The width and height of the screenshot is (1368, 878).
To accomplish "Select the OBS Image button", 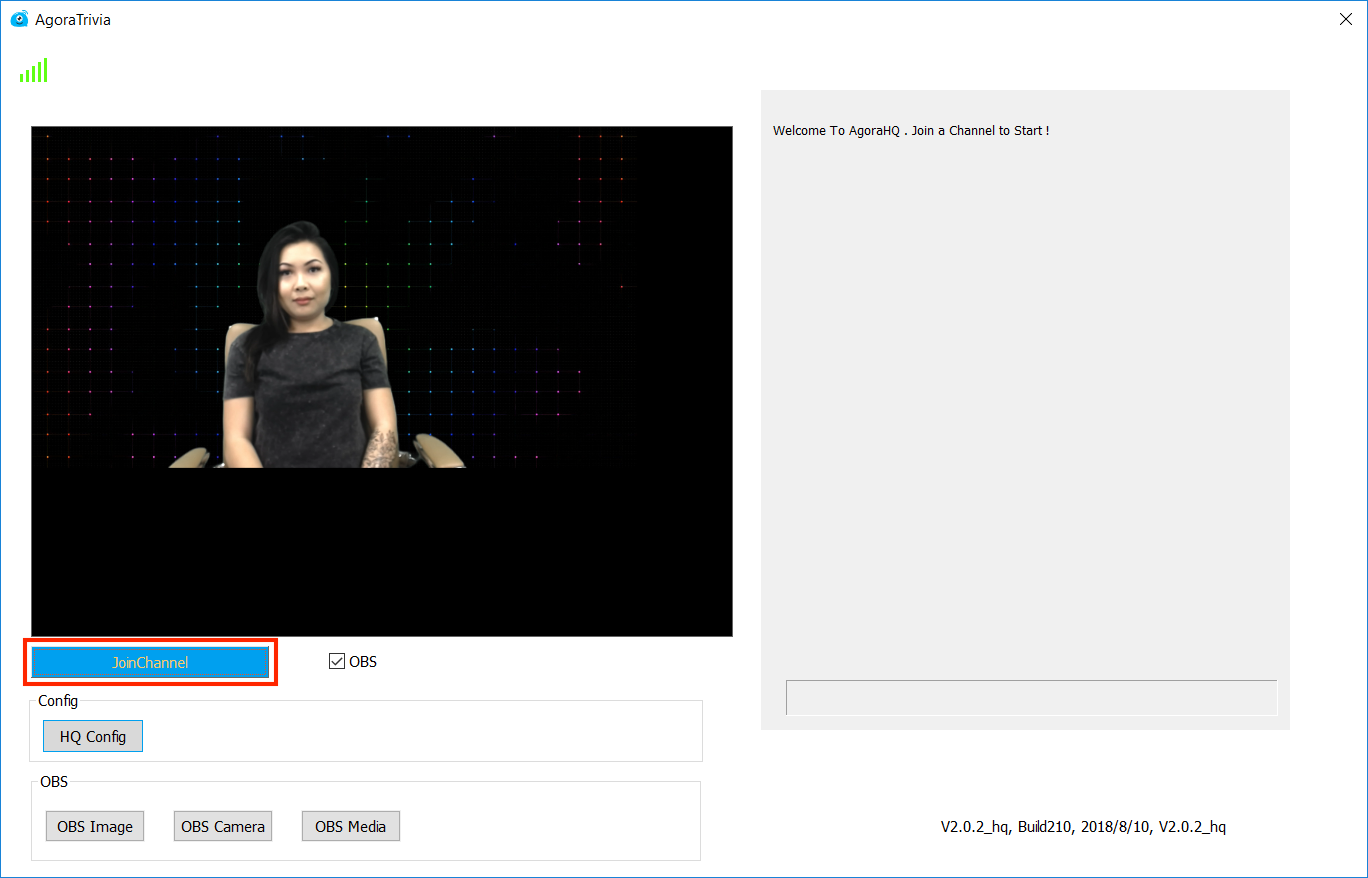I will point(95,826).
